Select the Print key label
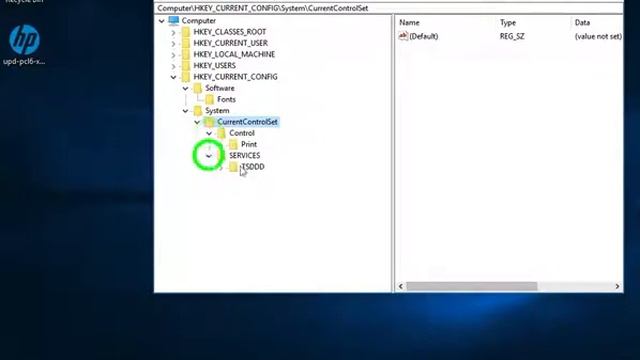 [x=249, y=144]
